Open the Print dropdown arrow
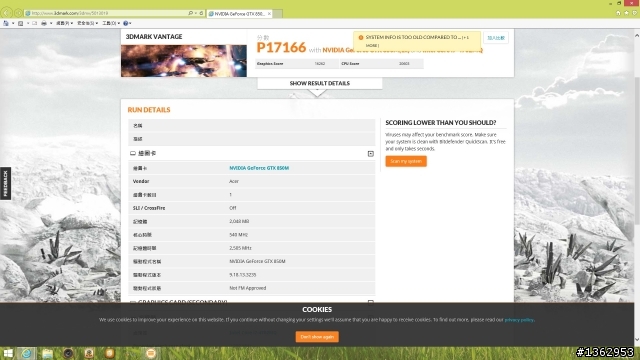The image size is (640, 360). pos(51,23)
